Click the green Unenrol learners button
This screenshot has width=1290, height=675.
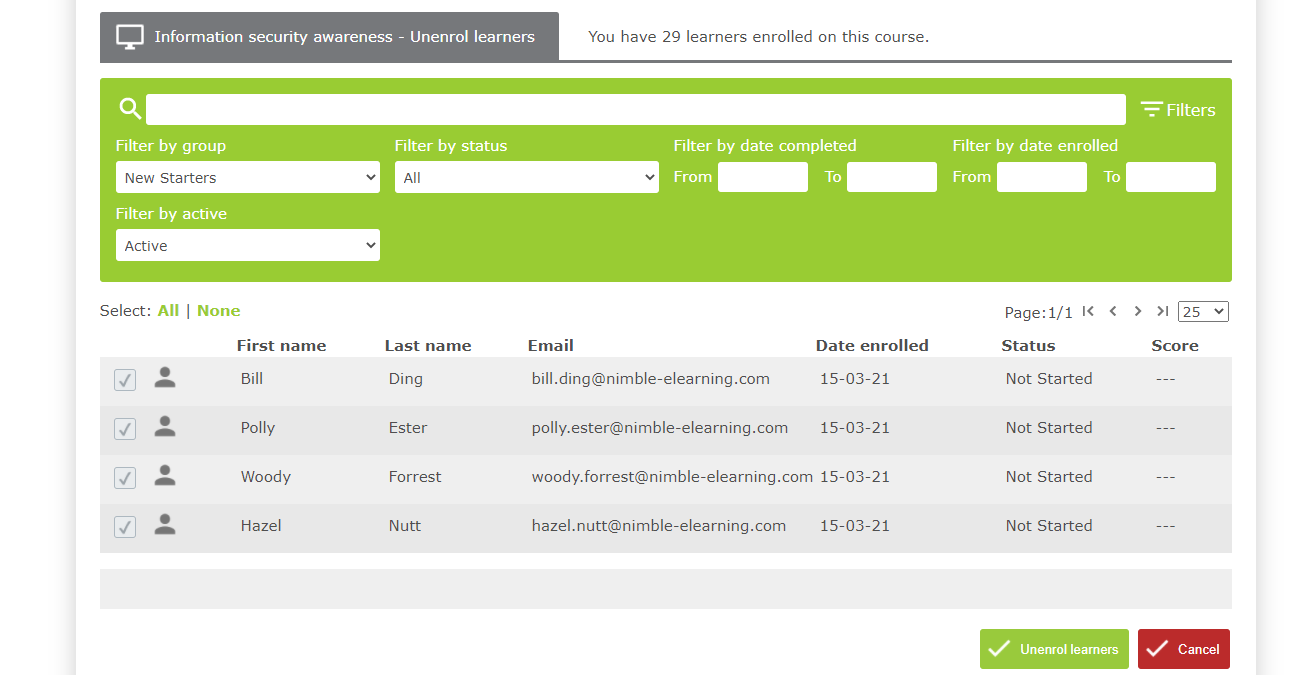tap(1054, 649)
